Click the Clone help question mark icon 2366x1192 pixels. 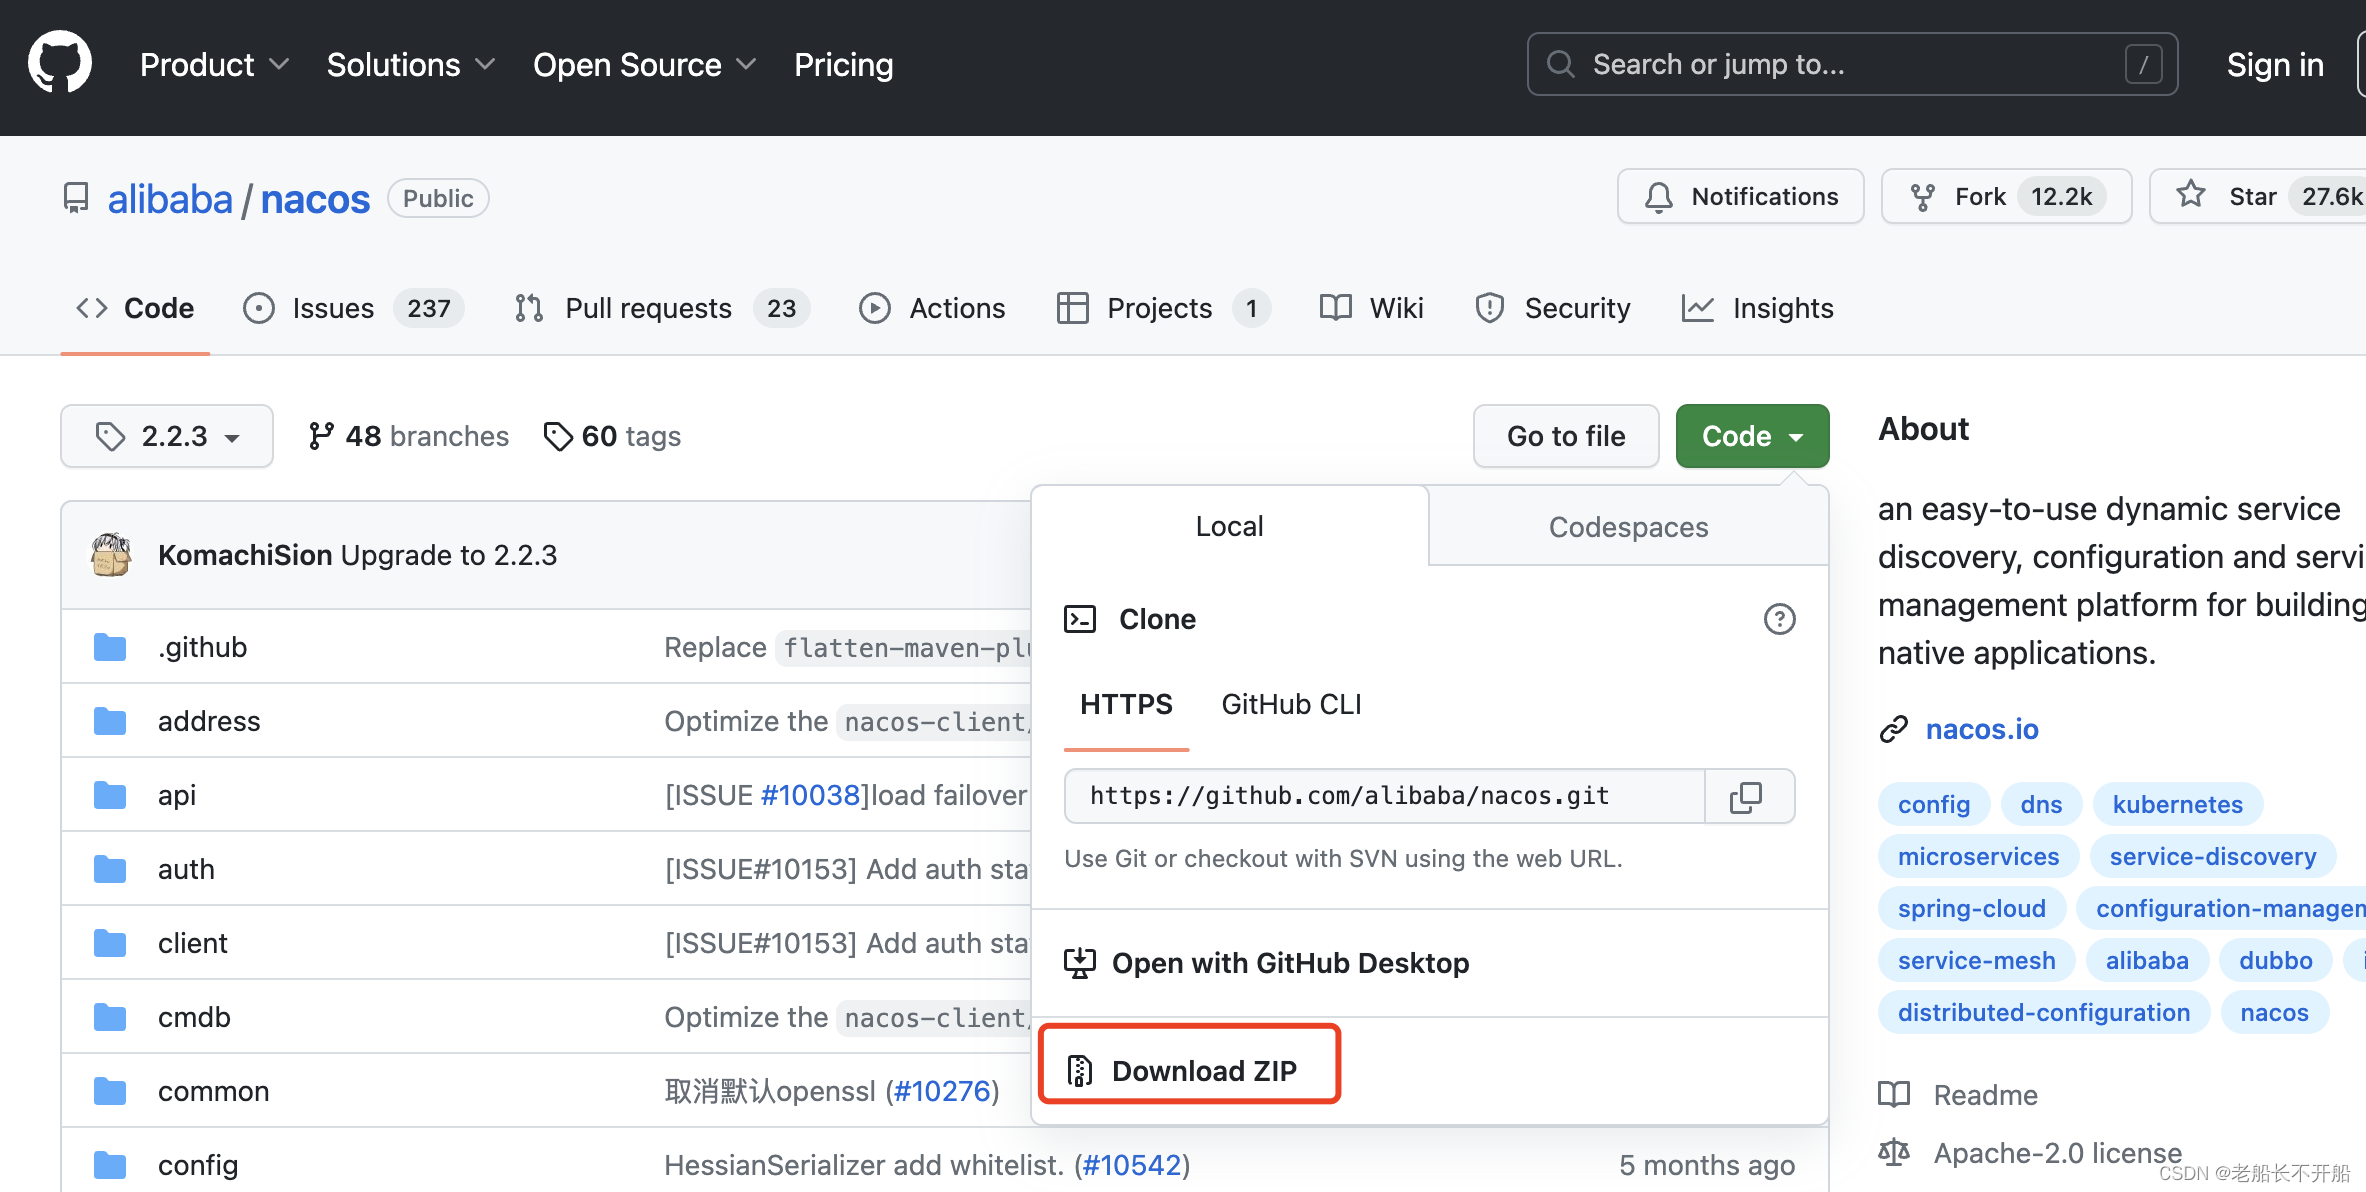(1779, 619)
